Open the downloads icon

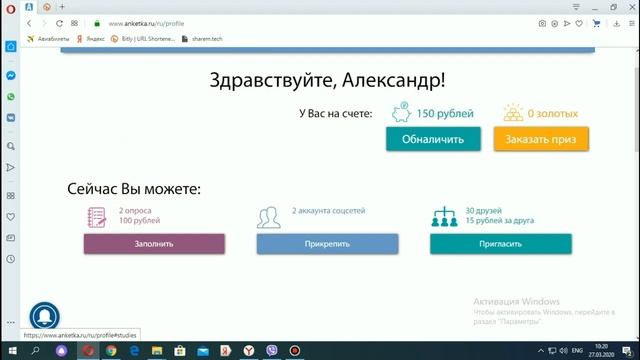pos(616,24)
